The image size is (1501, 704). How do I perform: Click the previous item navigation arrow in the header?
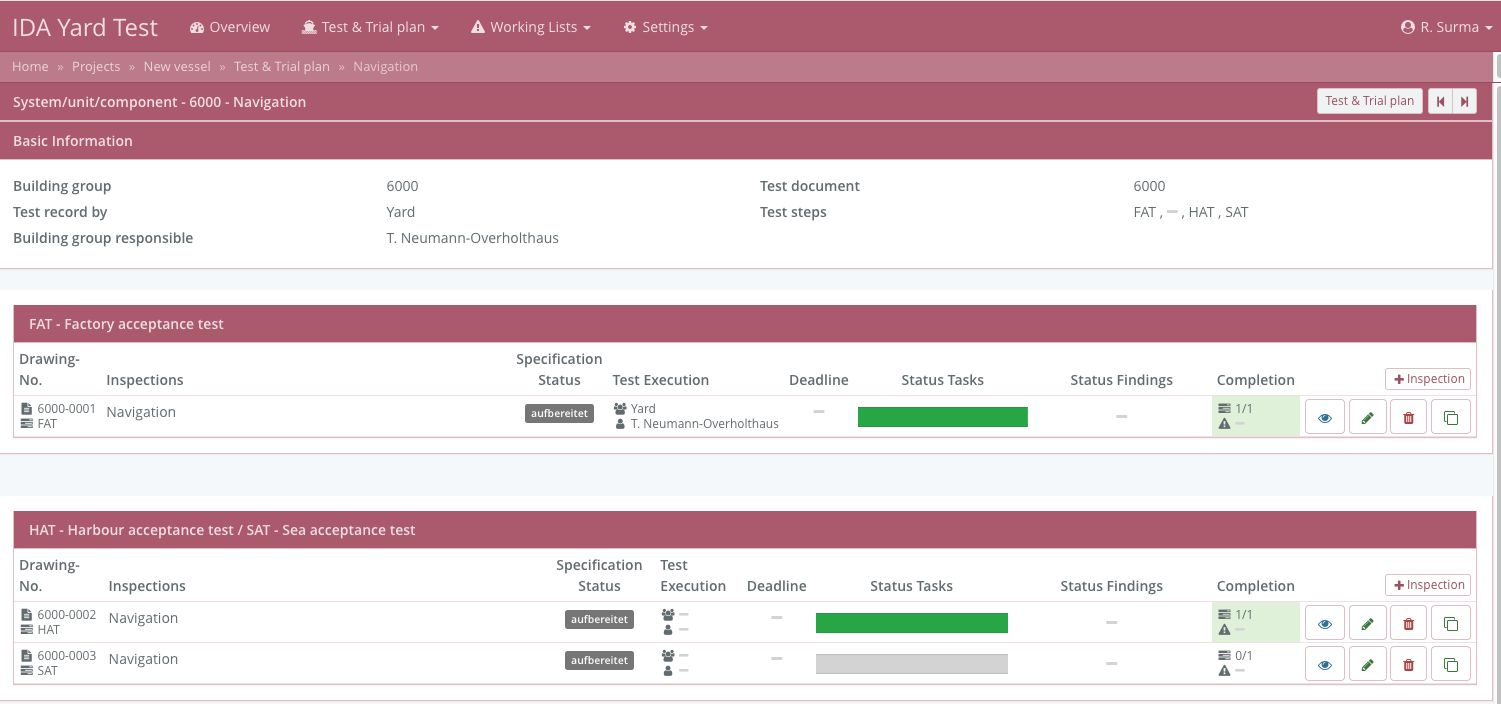(1440, 101)
